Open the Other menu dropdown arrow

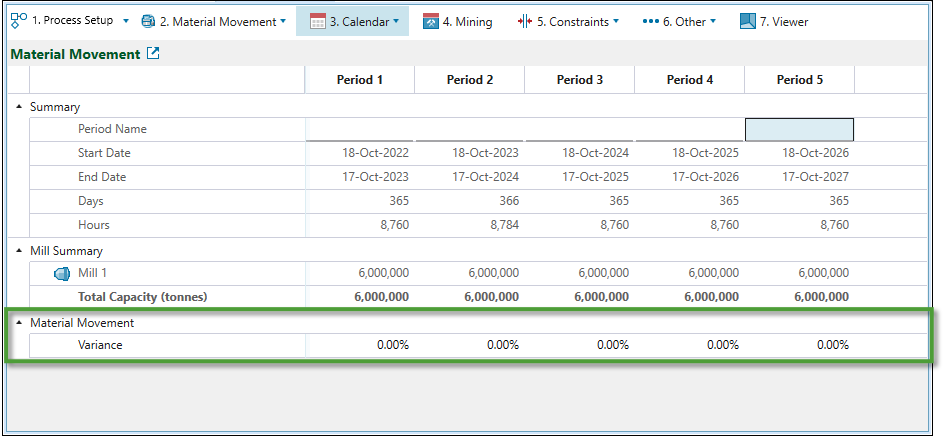coord(713,21)
